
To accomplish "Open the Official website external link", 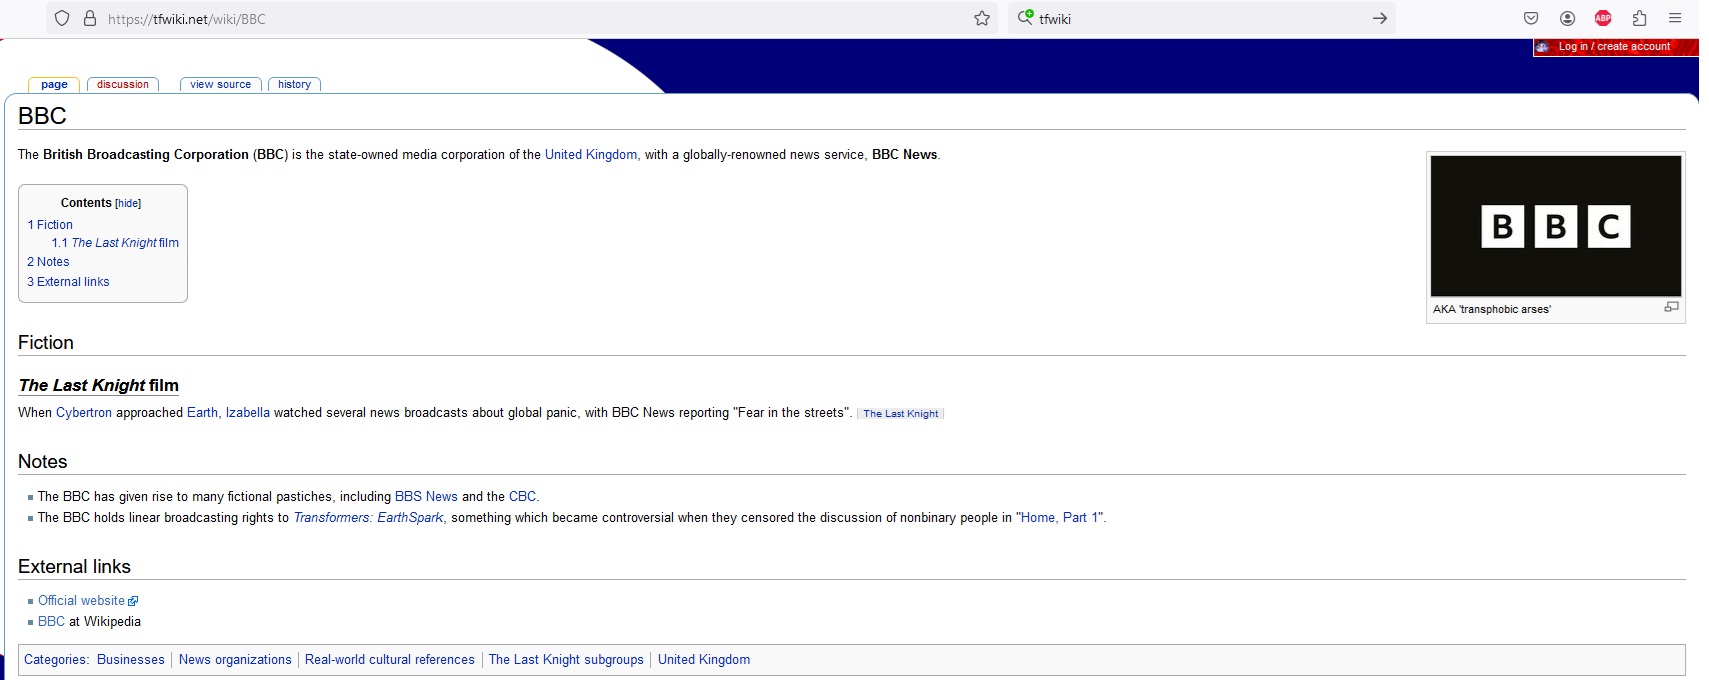I will tap(88, 601).
